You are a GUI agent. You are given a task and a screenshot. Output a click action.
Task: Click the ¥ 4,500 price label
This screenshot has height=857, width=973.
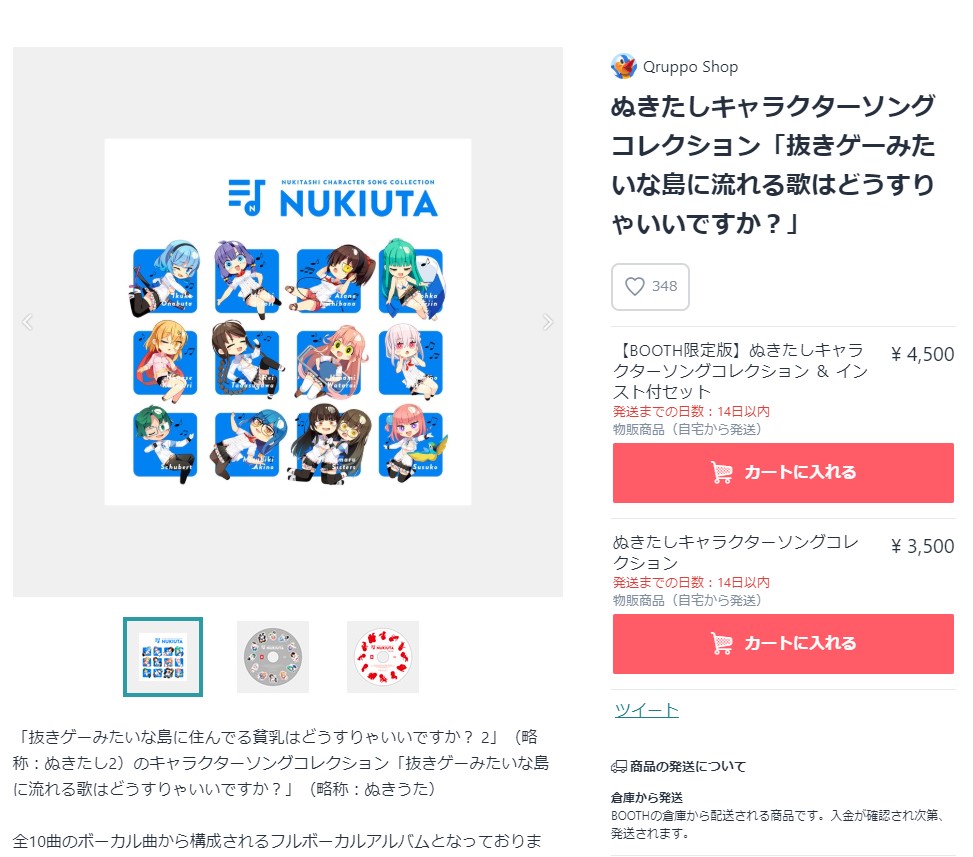pos(922,354)
